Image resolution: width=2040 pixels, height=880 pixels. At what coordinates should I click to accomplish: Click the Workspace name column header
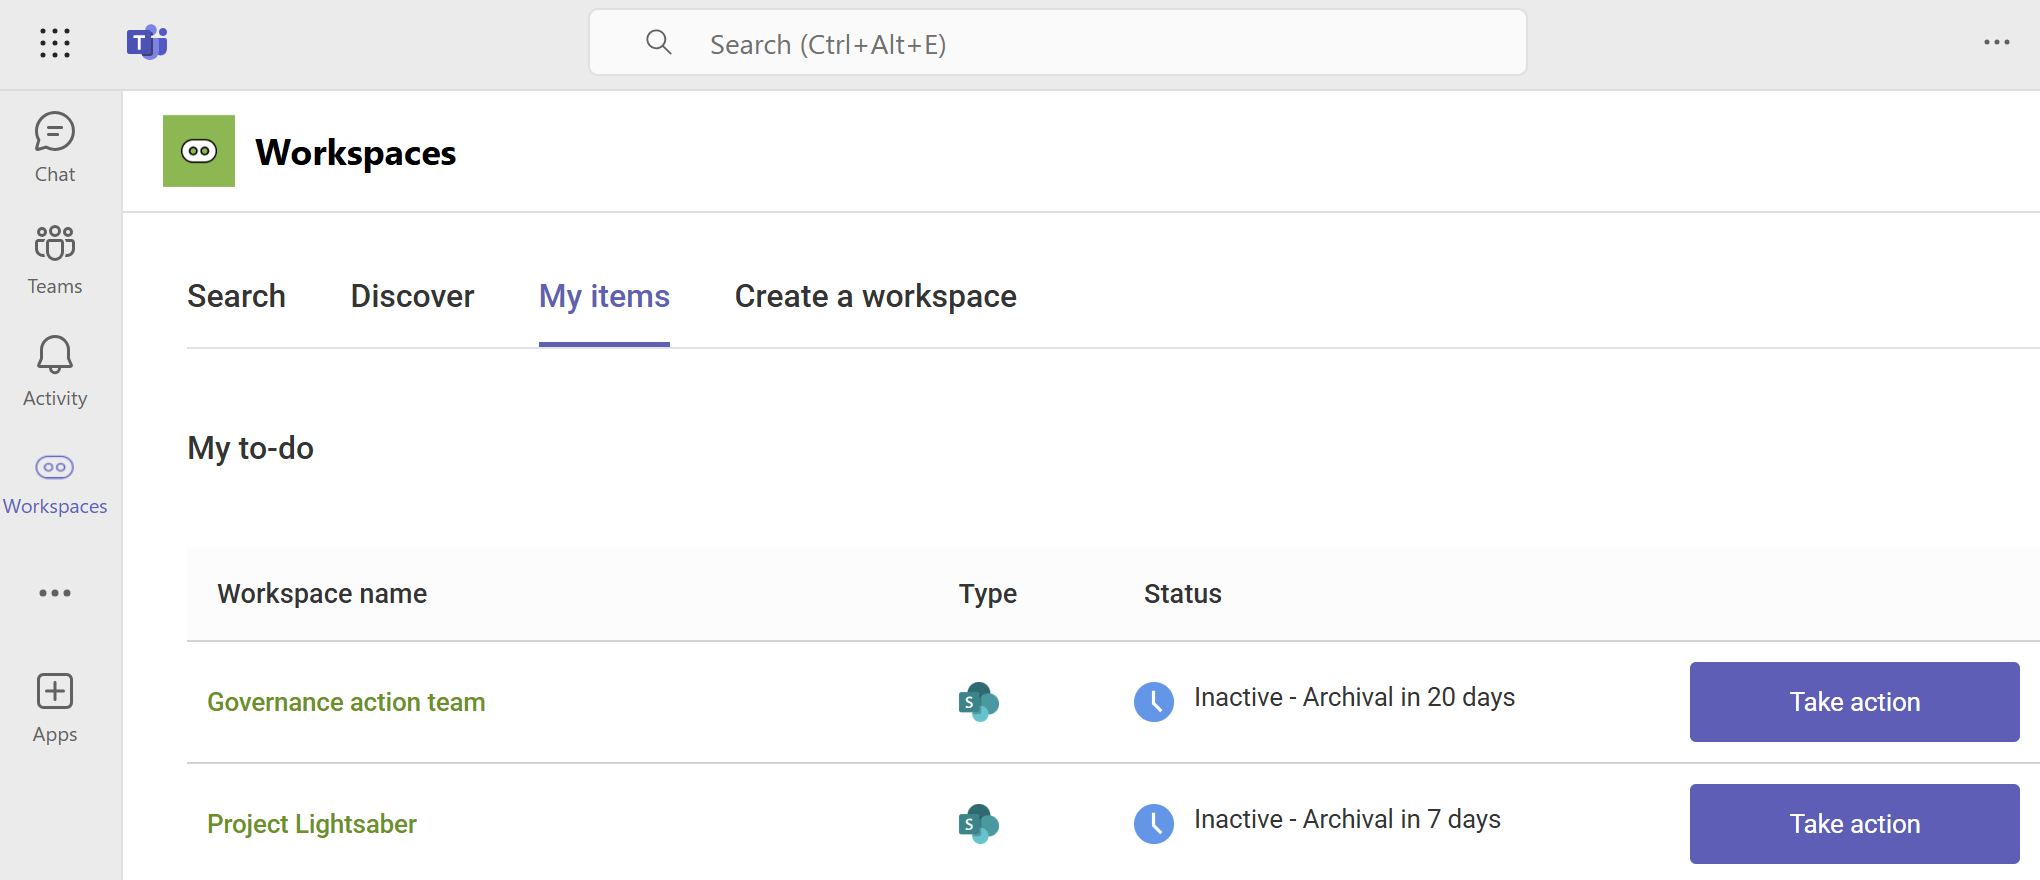point(322,594)
